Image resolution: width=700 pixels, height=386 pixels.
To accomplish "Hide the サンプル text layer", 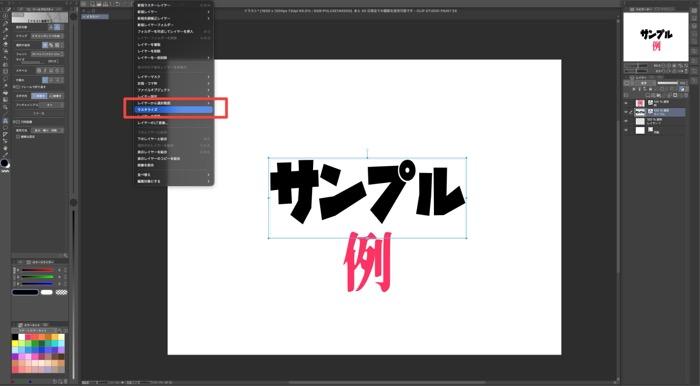I will click(x=626, y=112).
